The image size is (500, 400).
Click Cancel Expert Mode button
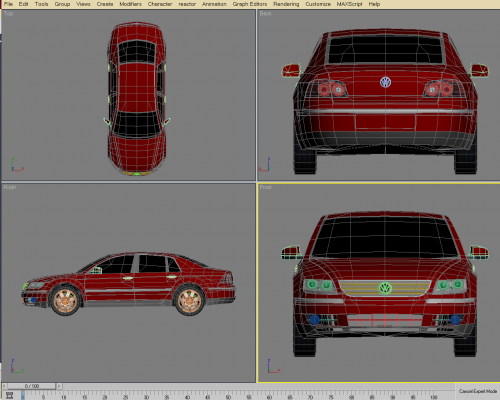pyautogui.click(x=478, y=391)
